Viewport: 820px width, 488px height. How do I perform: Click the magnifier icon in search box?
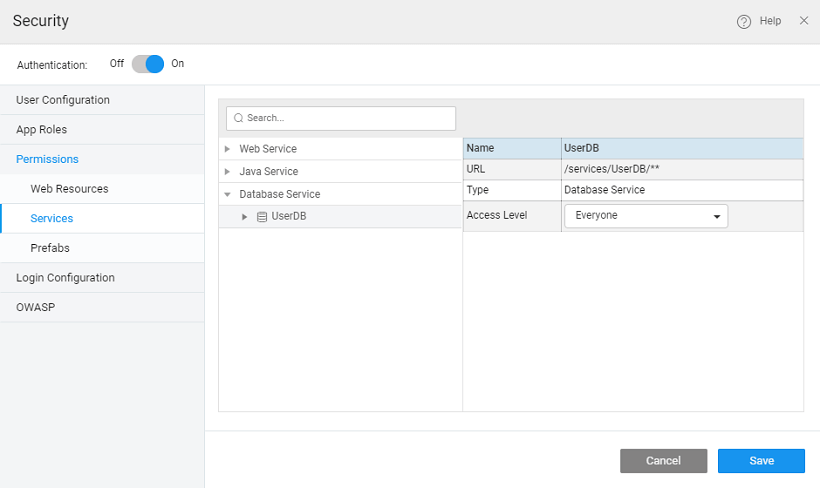click(x=239, y=118)
